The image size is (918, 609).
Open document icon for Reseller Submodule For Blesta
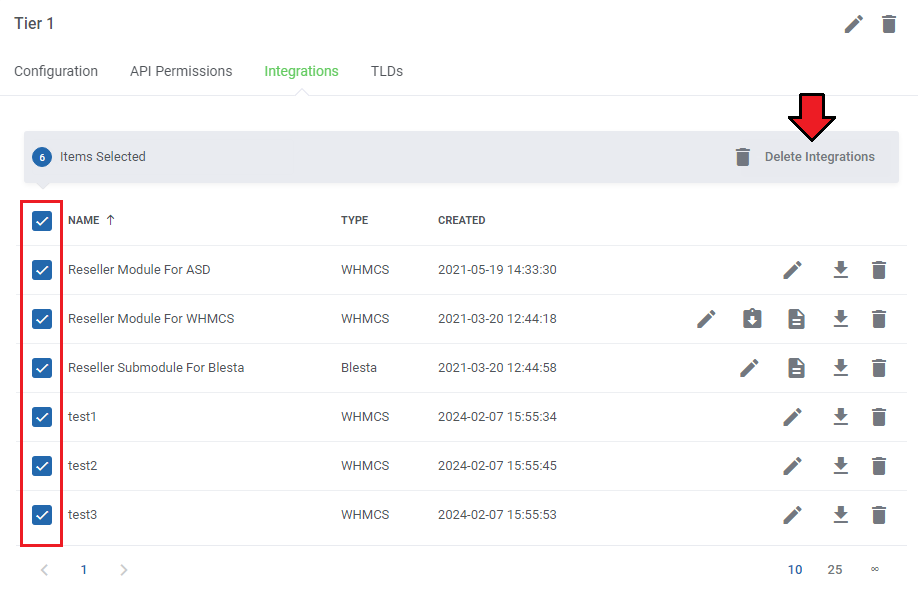796,368
